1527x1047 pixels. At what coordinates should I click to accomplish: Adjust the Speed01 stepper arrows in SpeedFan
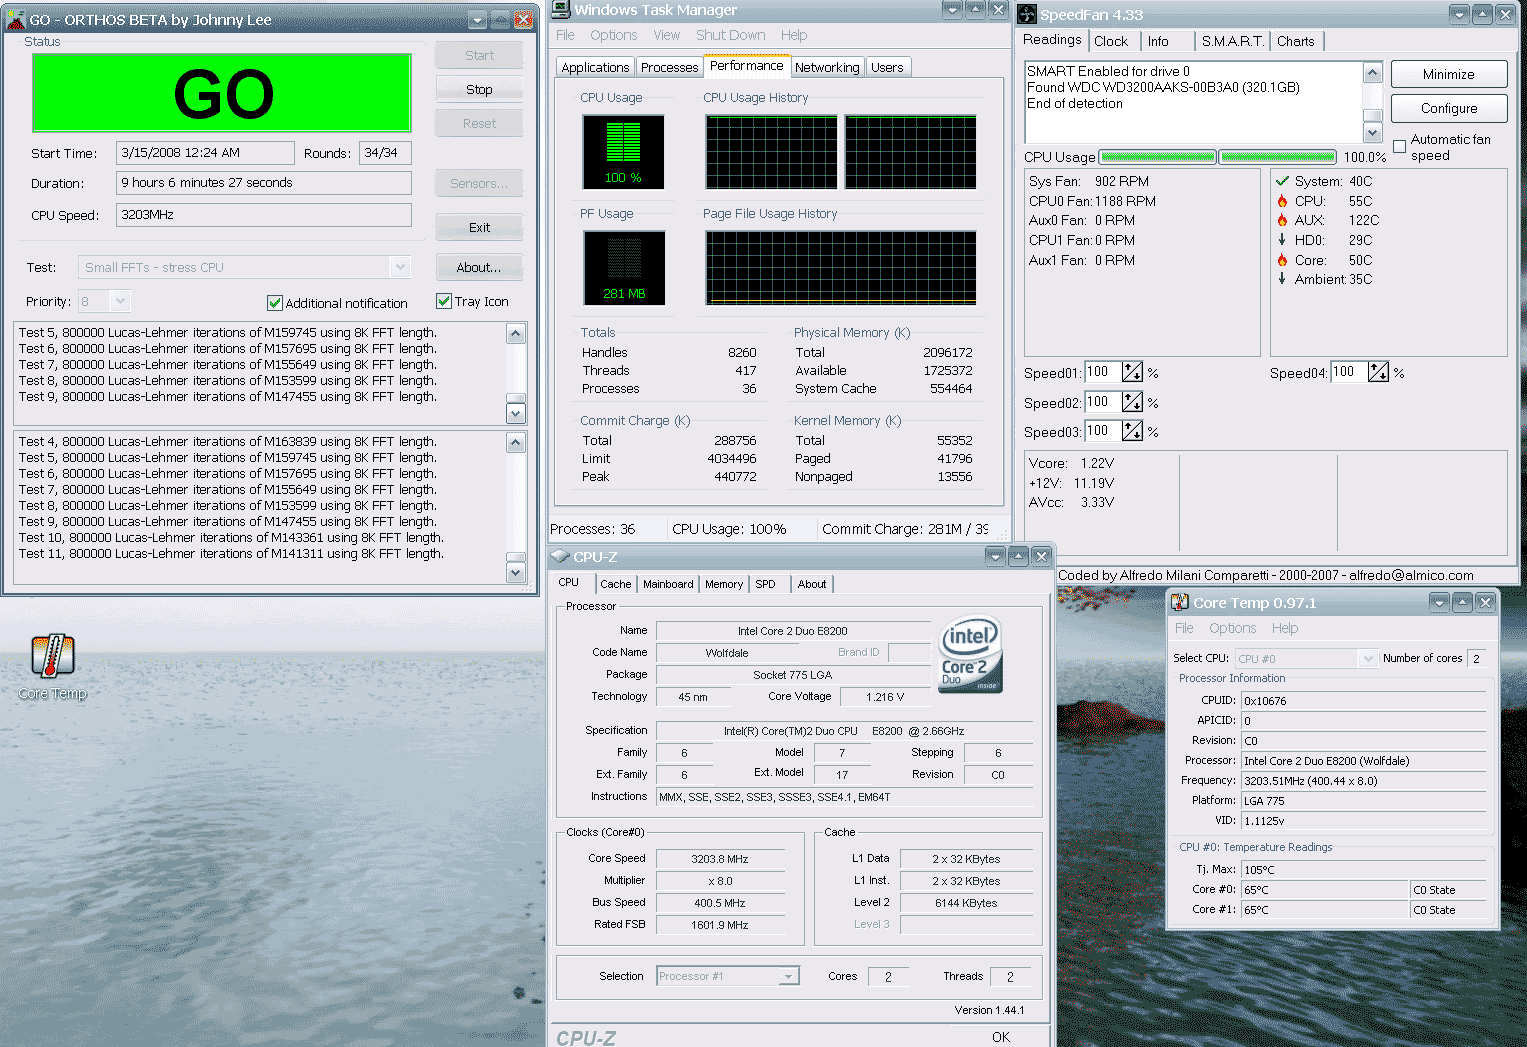coord(1132,372)
